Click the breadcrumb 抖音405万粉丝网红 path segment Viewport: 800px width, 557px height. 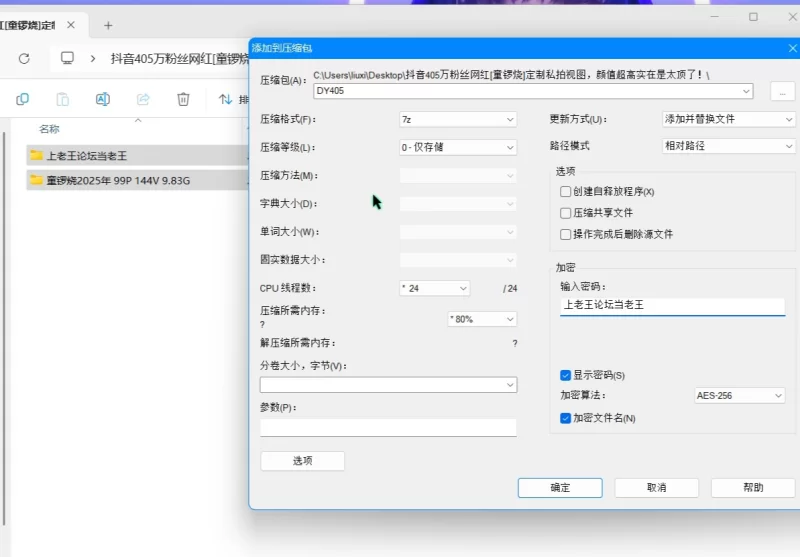180,59
